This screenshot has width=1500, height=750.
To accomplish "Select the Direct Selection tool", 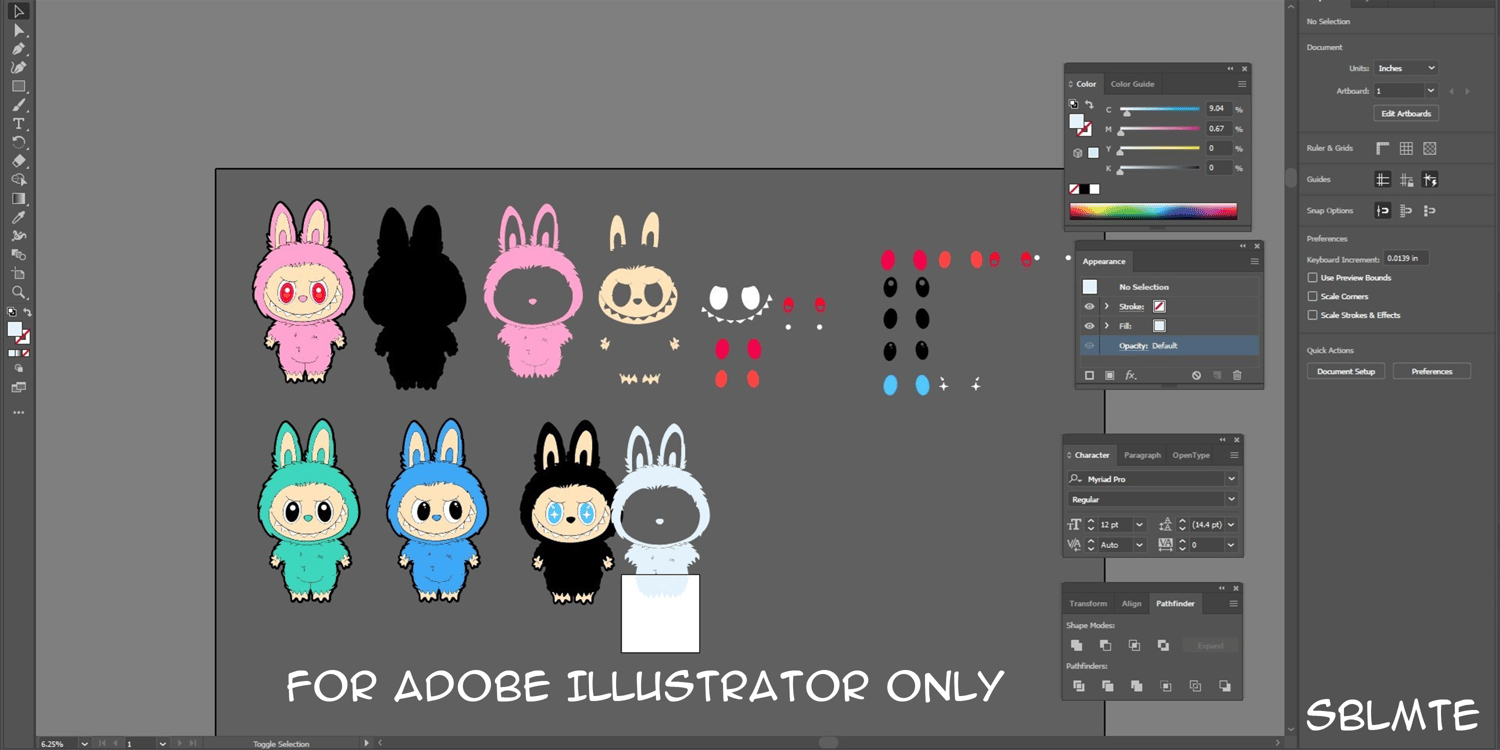I will click(18, 31).
